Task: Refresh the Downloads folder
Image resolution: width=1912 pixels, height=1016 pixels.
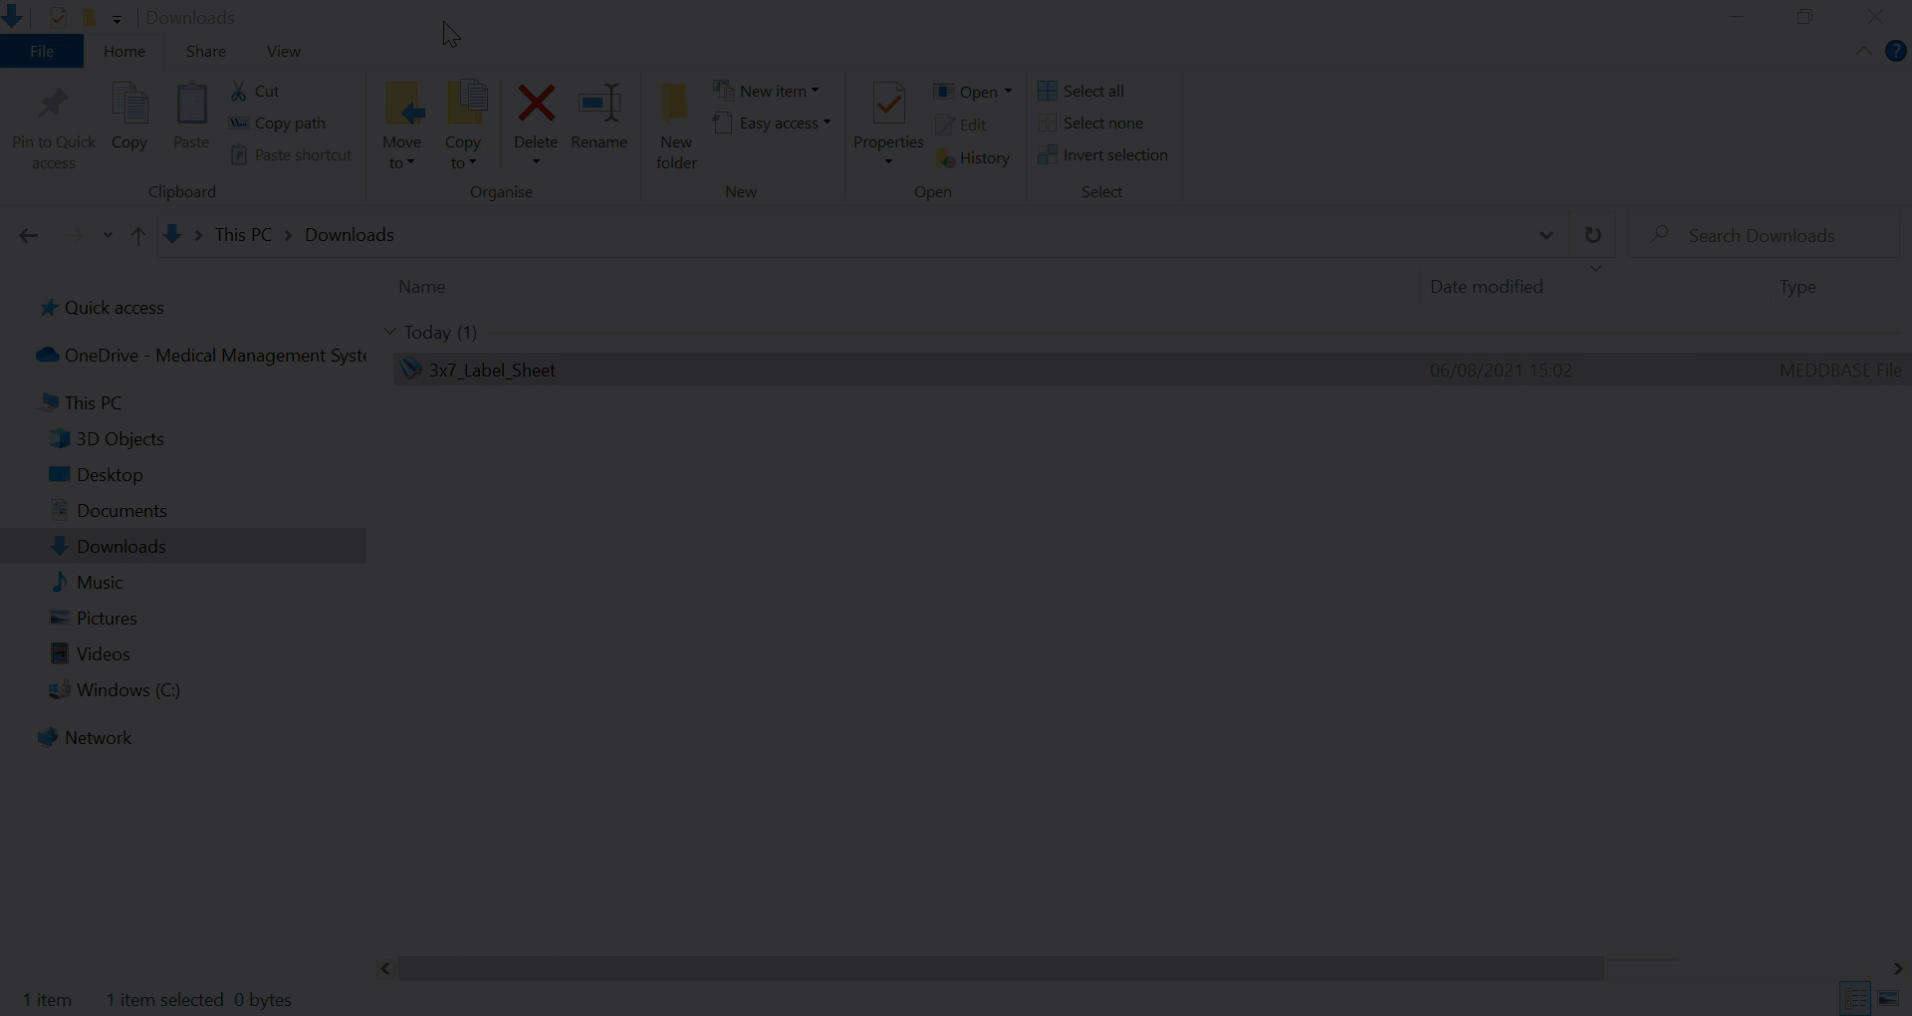Action: tap(1593, 236)
